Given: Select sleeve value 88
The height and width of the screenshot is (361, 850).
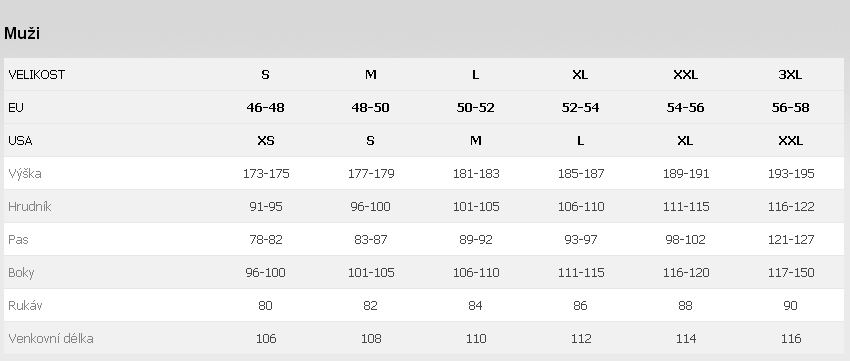Looking at the screenshot, I should [685, 306].
